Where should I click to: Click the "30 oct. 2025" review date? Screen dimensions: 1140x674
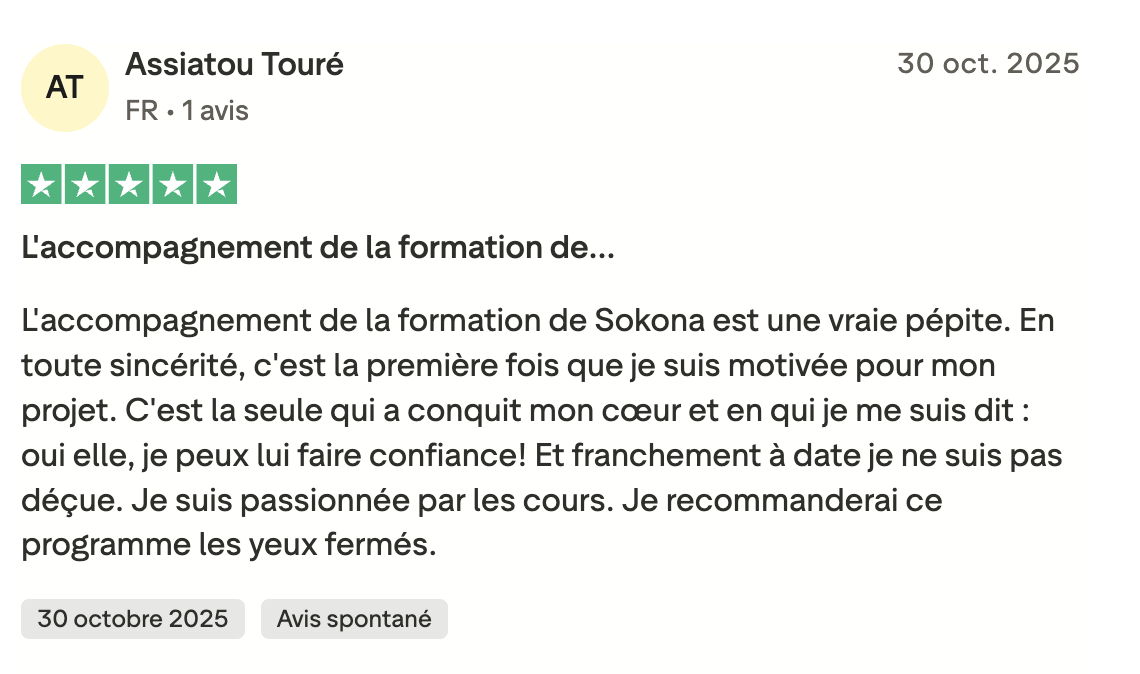tap(988, 64)
